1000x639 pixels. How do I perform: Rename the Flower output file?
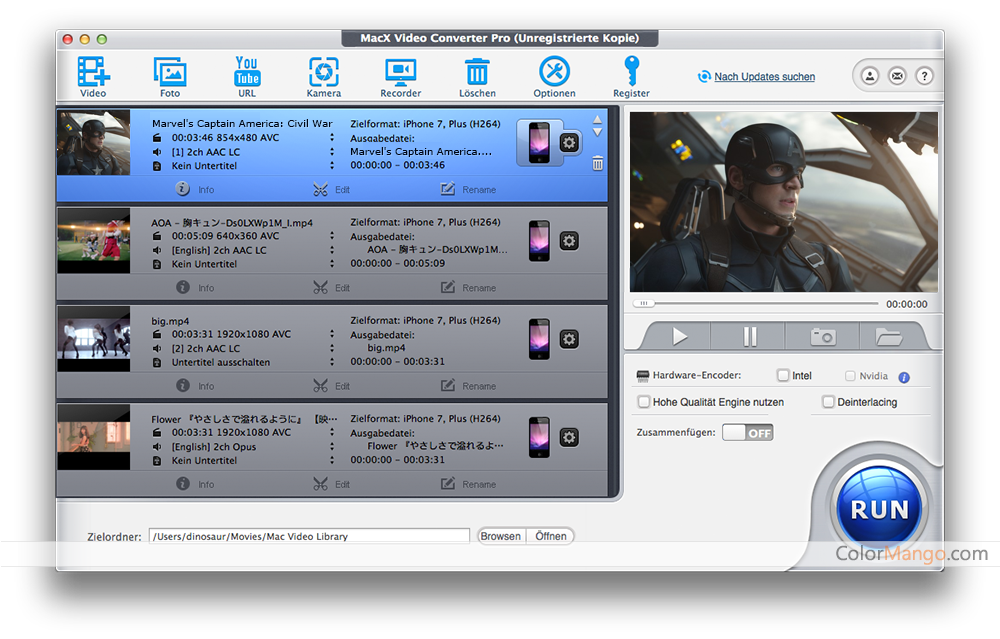coord(468,484)
